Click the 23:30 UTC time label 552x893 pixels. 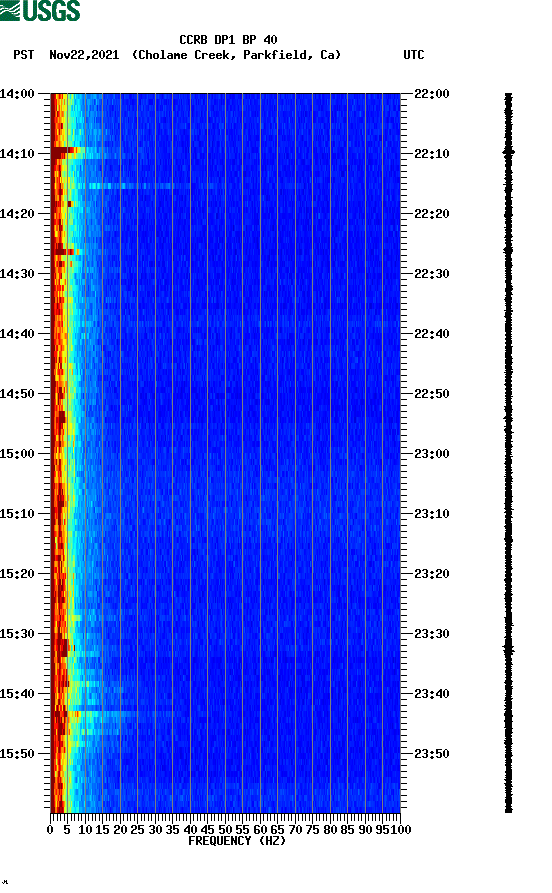(432, 634)
